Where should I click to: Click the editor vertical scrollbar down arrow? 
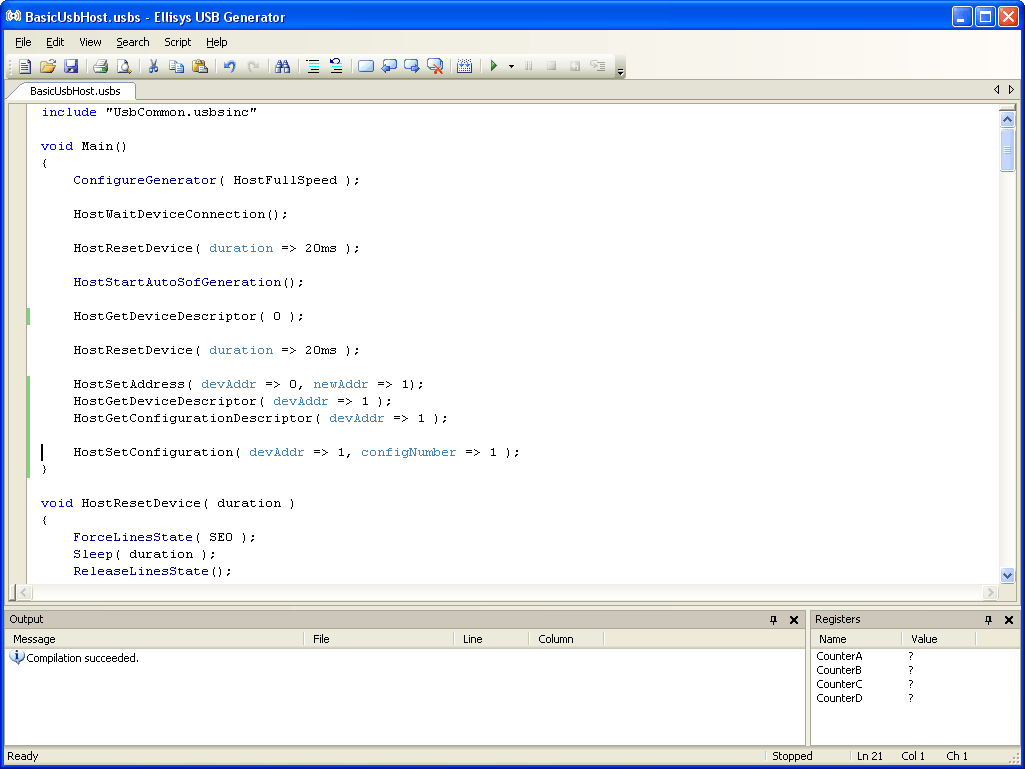(x=1007, y=575)
